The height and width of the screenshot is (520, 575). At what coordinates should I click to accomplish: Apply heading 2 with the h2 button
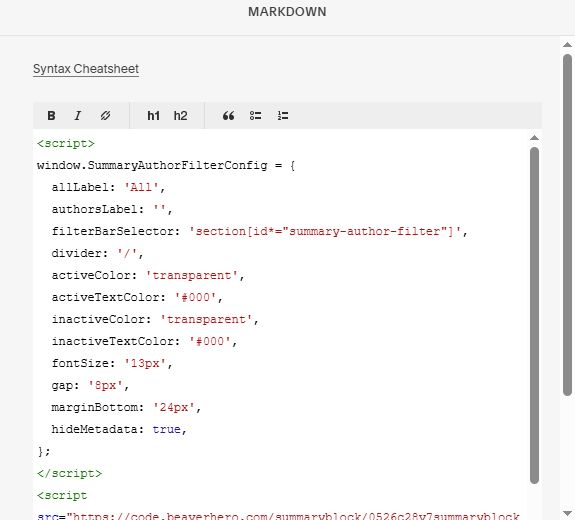pyautogui.click(x=180, y=116)
